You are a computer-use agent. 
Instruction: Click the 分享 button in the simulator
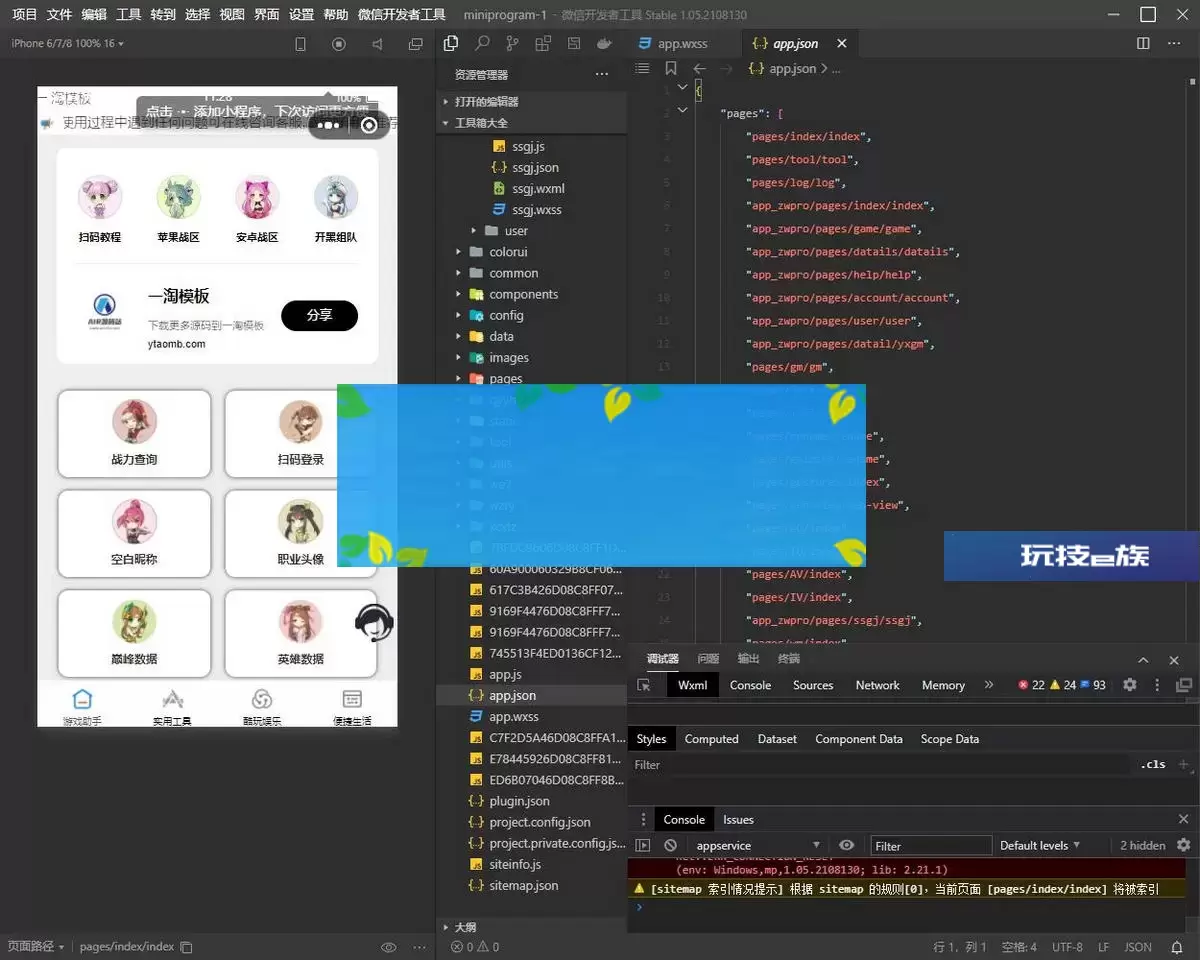click(319, 315)
